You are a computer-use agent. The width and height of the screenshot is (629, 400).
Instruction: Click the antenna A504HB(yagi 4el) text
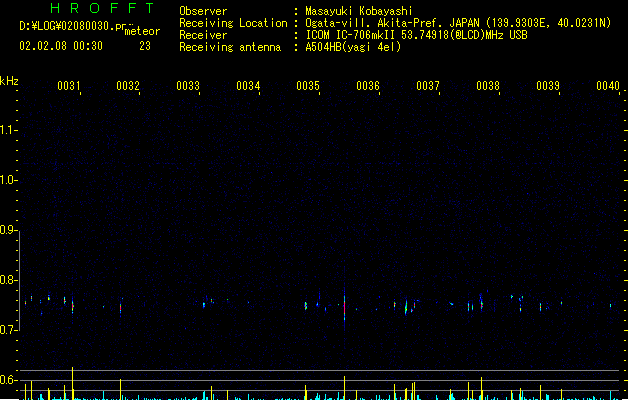[x=353, y=47]
